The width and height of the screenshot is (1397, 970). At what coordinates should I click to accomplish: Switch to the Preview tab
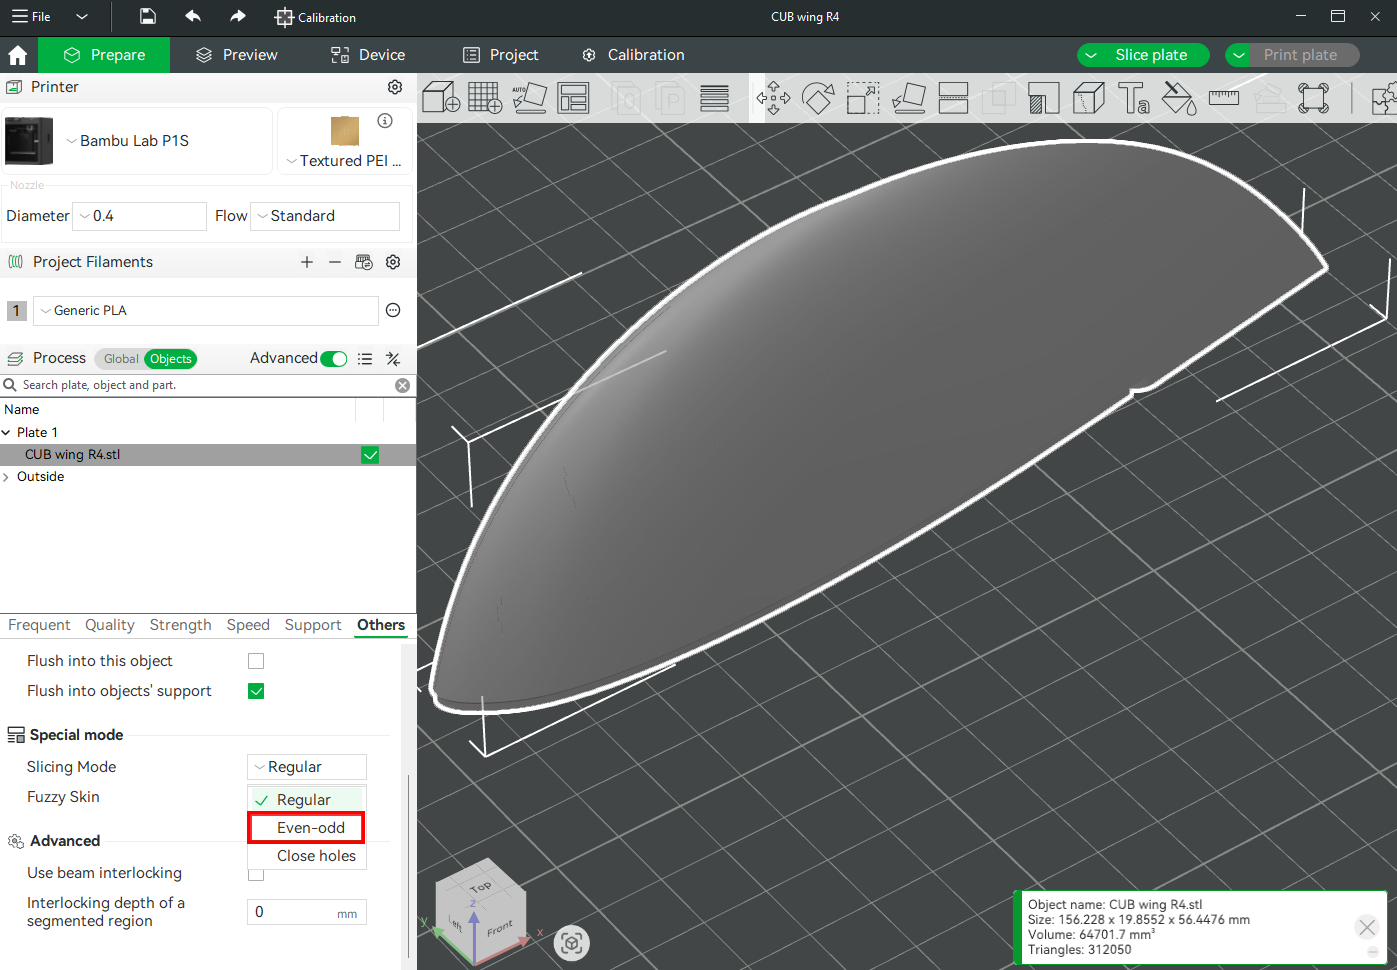237,55
